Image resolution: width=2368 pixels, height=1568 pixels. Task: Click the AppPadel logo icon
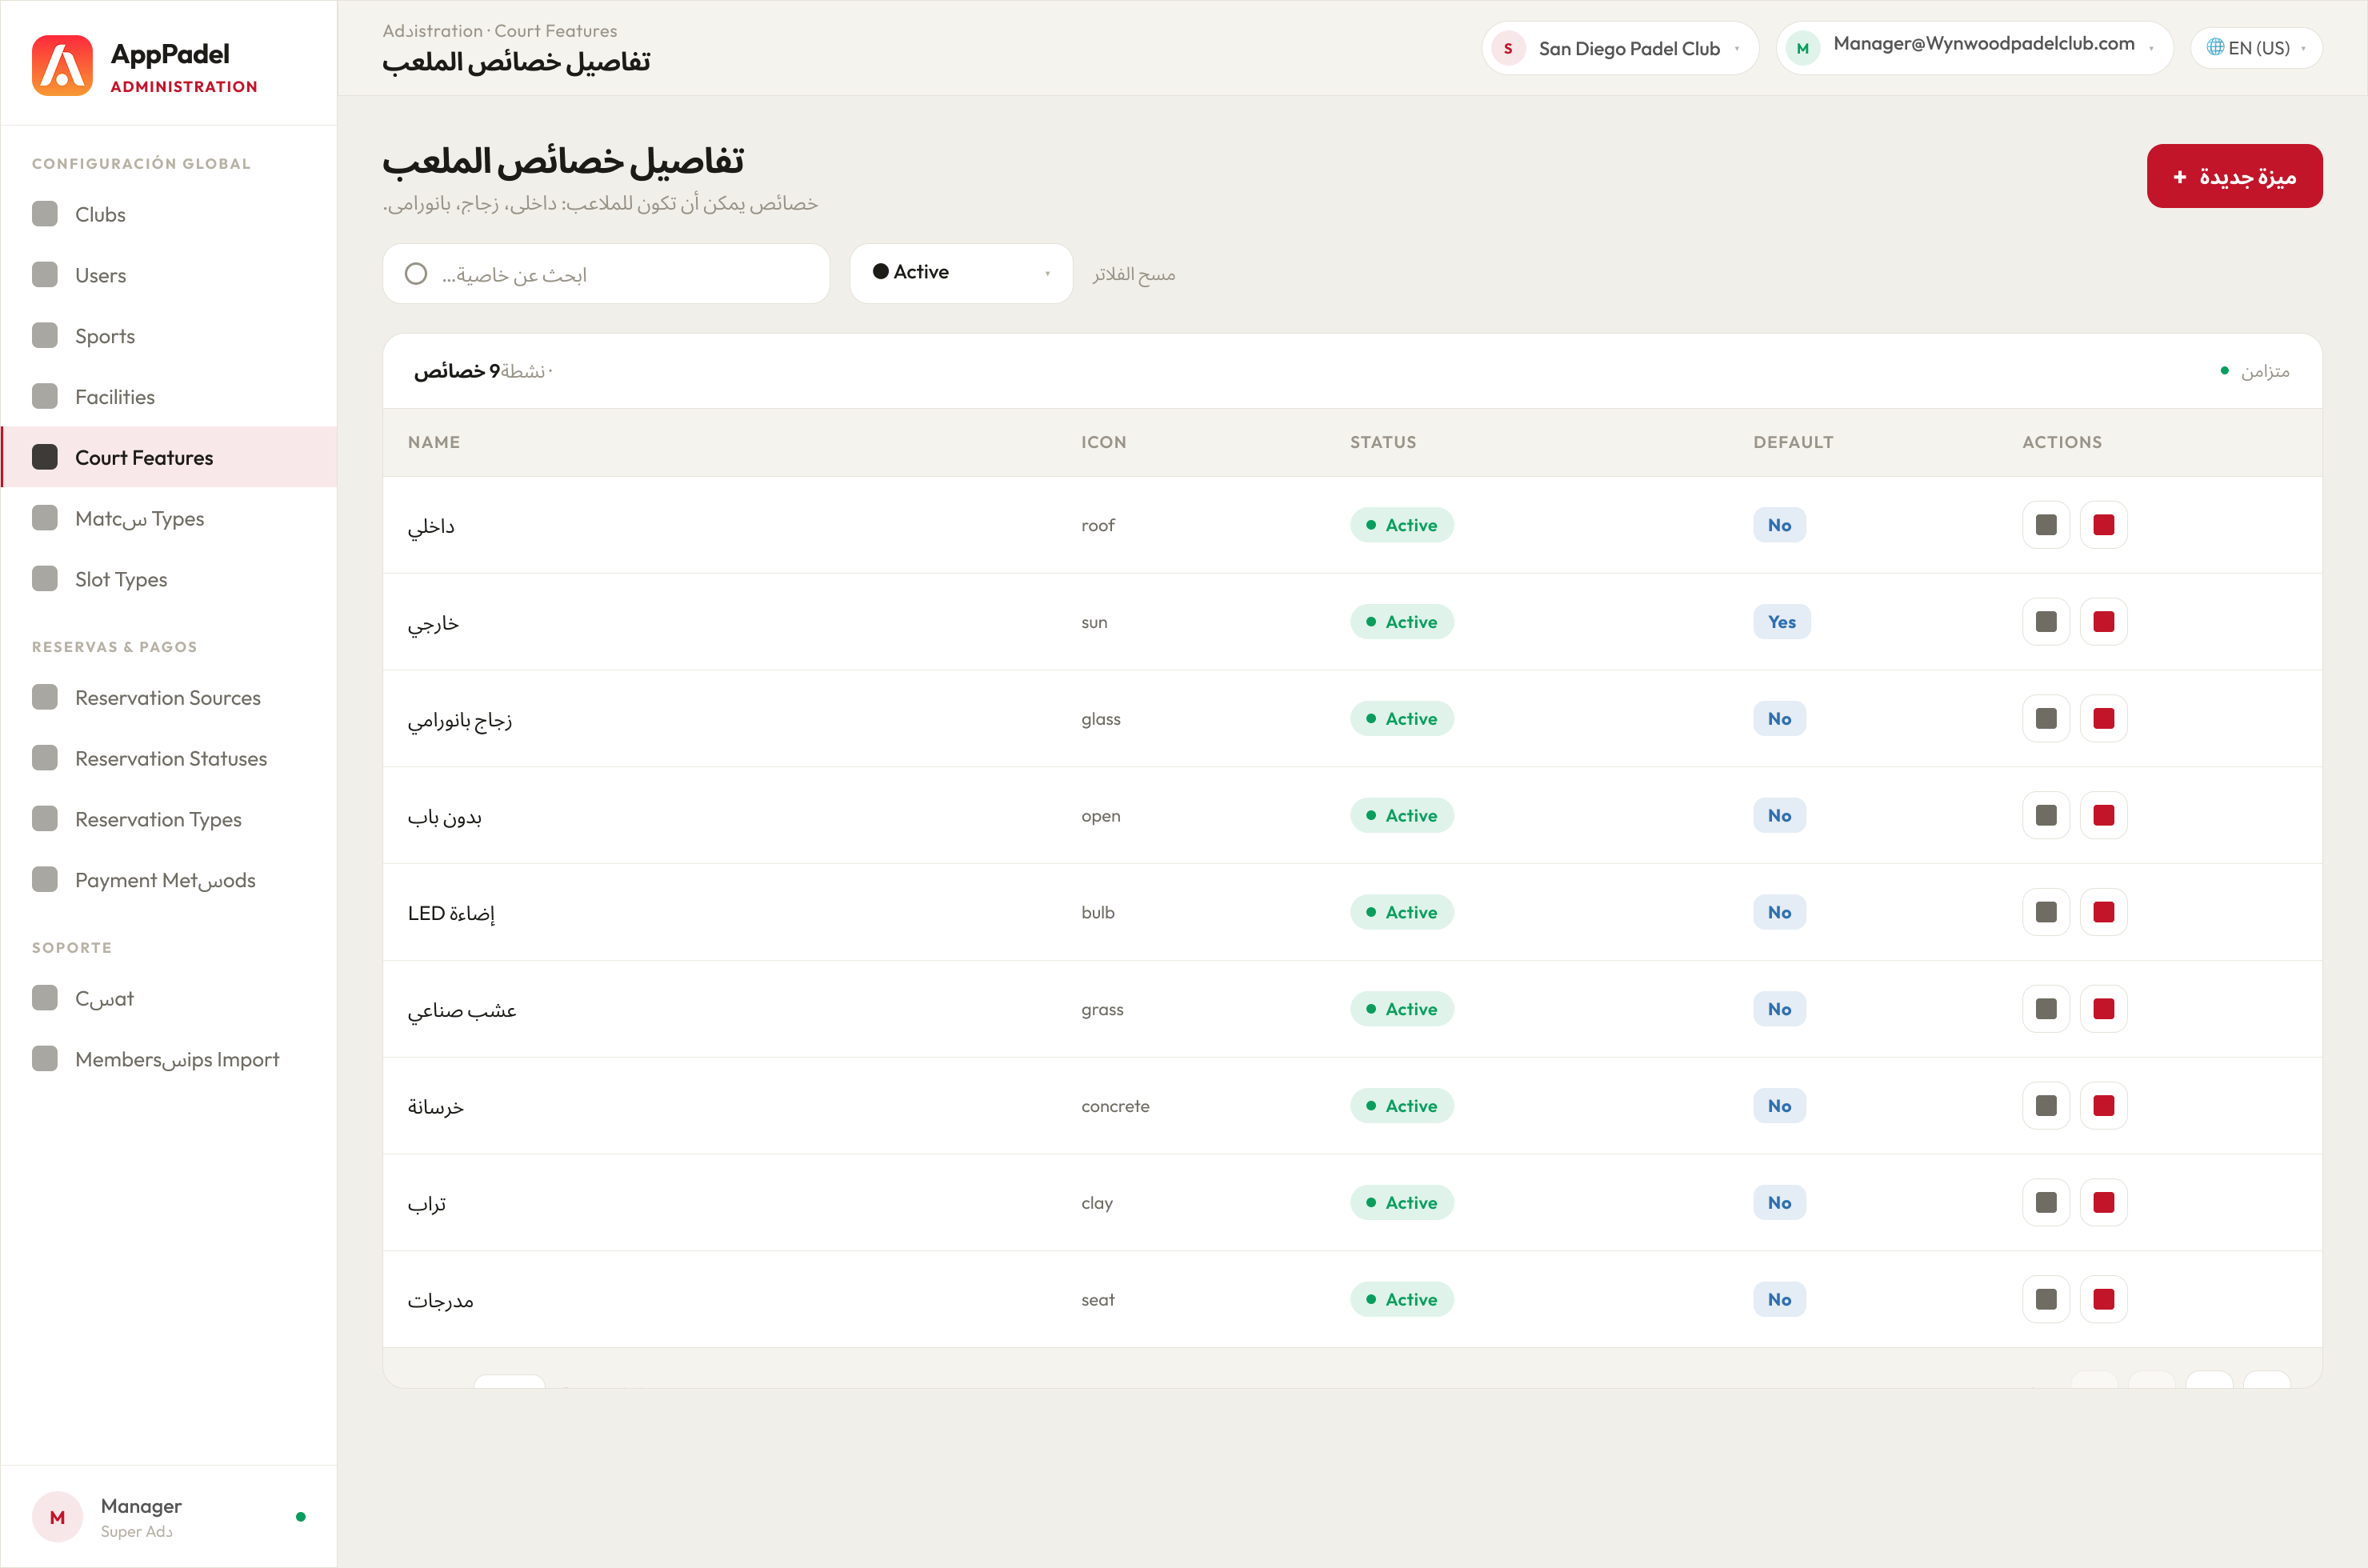click(x=62, y=65)
